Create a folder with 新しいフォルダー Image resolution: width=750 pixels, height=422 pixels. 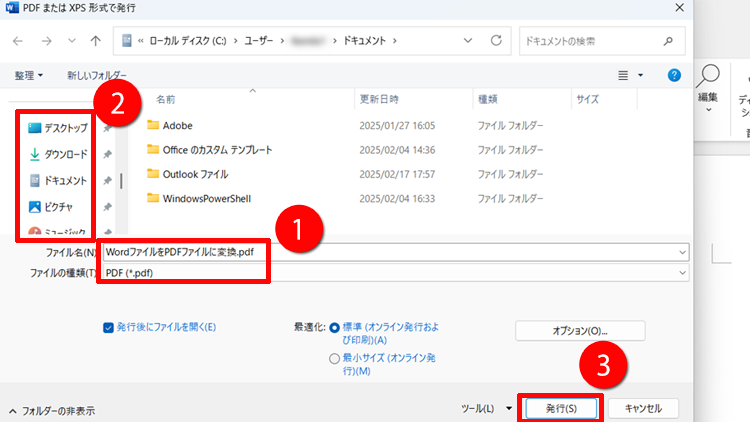tap(97, 75)
